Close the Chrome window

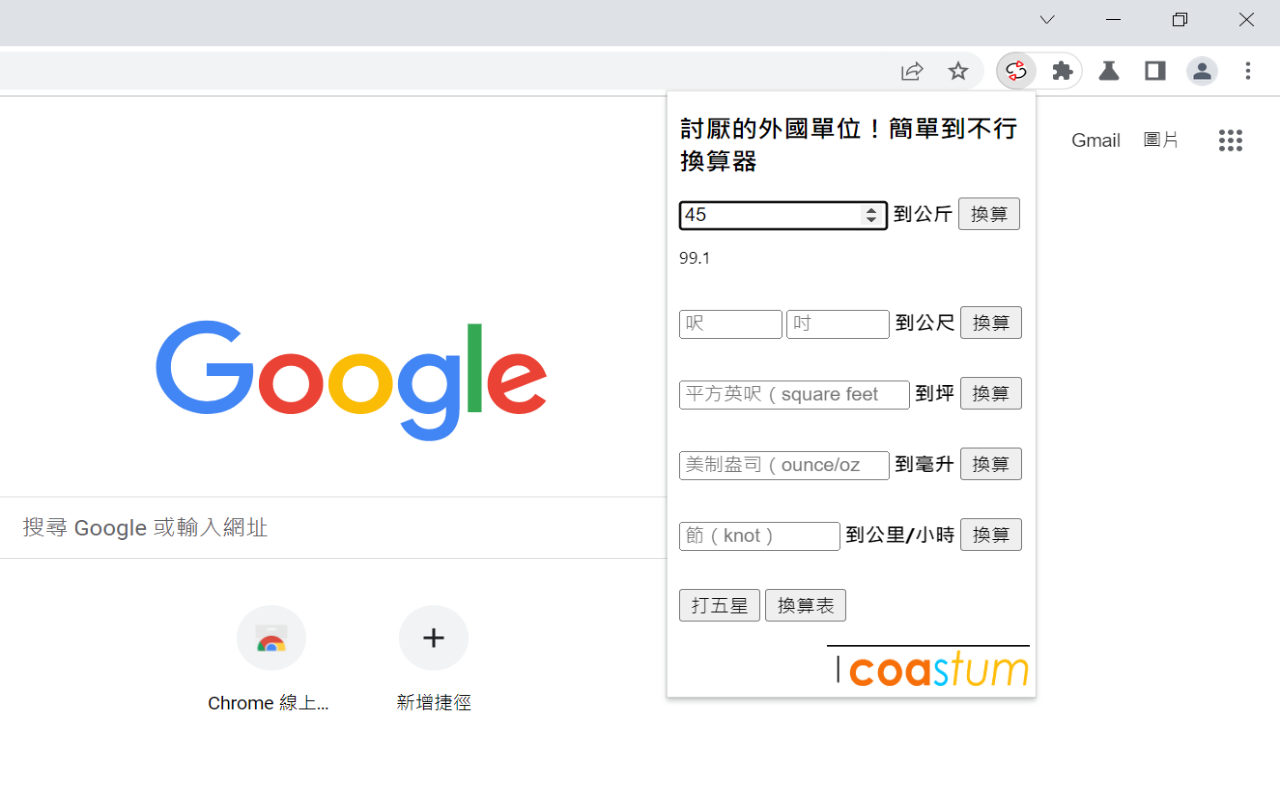[x=1246, y=20]
